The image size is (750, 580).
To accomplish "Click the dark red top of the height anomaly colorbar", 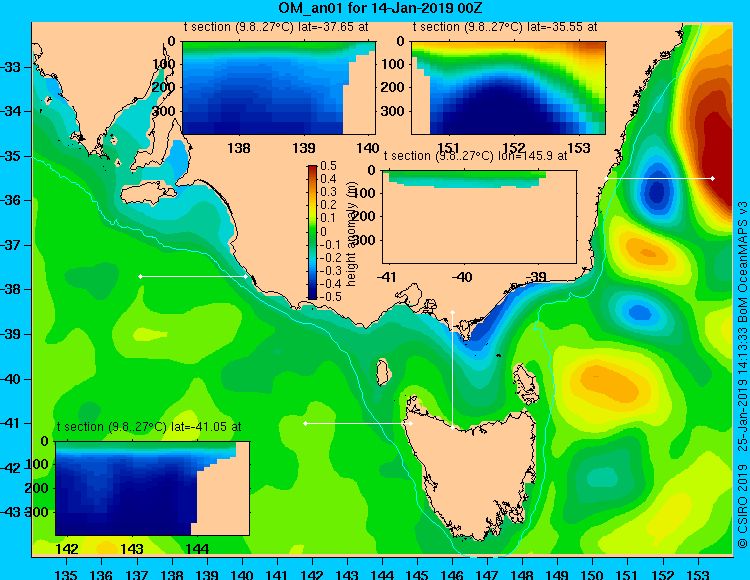I will [312, 169].
